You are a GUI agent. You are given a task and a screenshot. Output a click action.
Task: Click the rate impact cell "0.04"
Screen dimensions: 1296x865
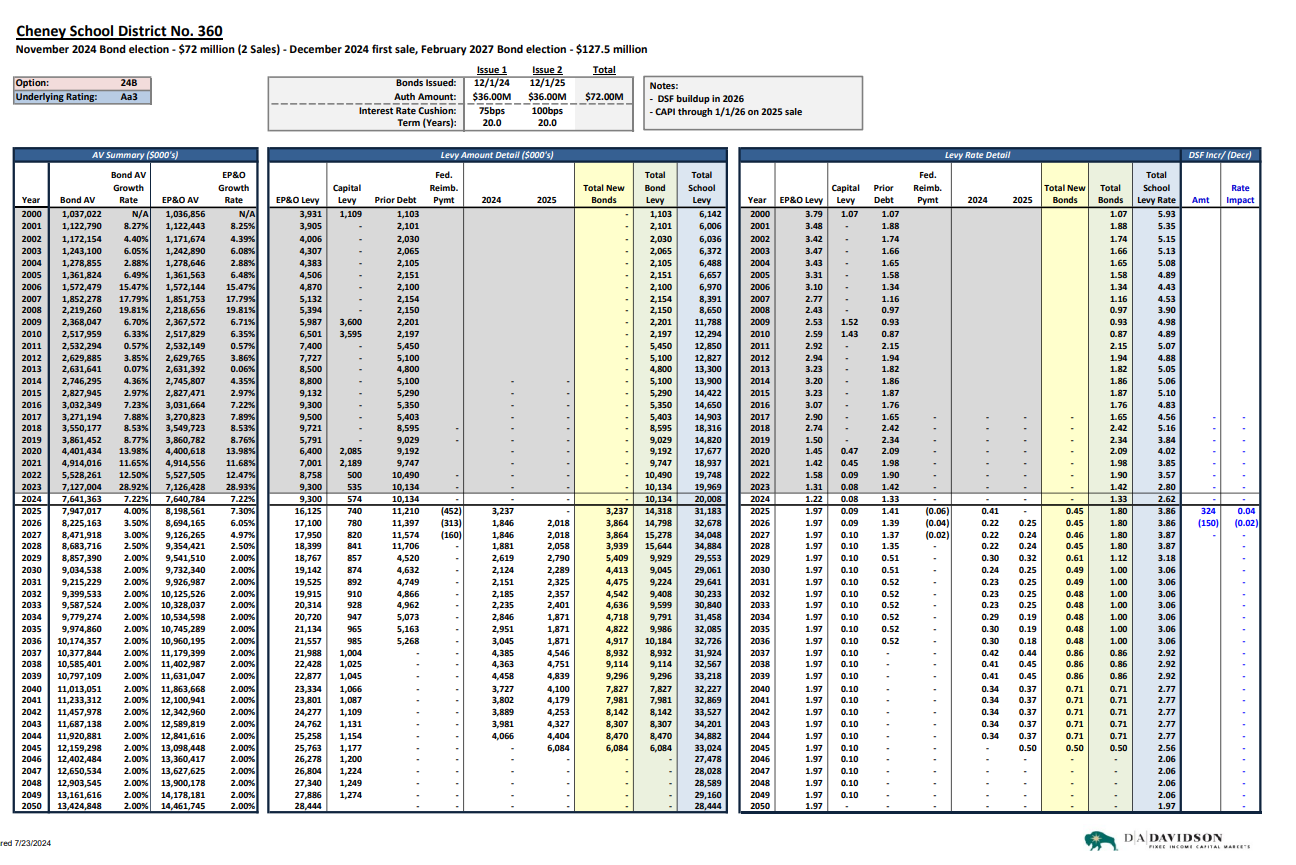(1247, 509)
